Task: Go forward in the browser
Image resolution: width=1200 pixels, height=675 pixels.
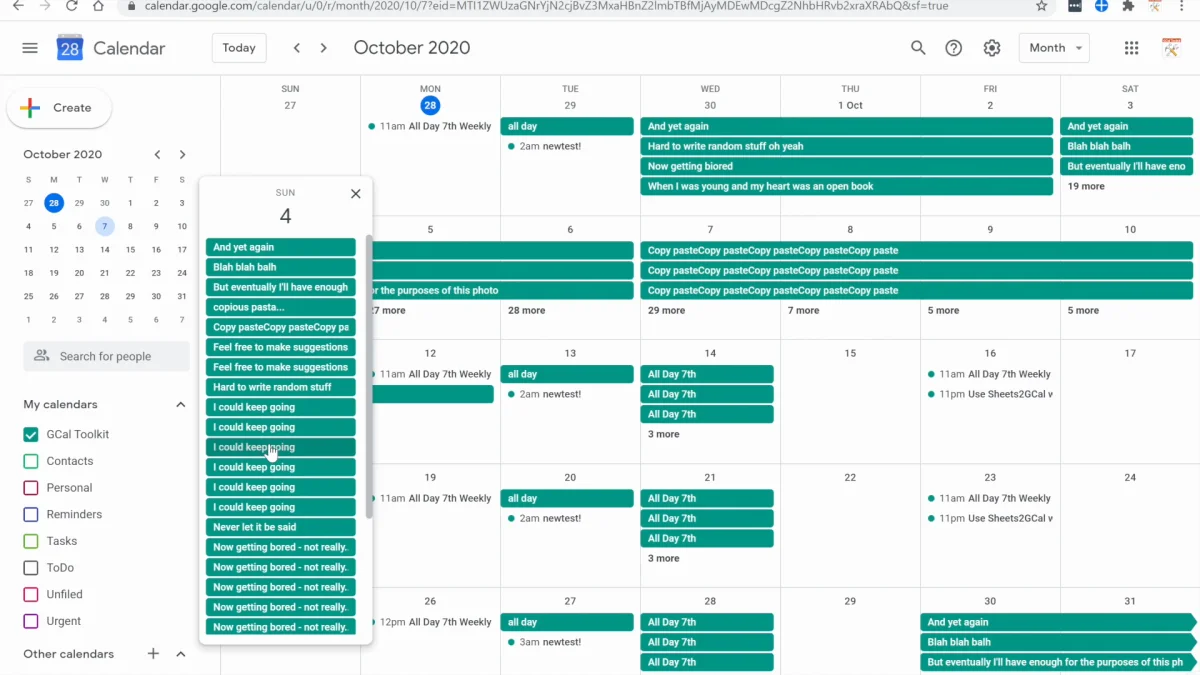Action: pyautogui.click(x=44, y=6)
